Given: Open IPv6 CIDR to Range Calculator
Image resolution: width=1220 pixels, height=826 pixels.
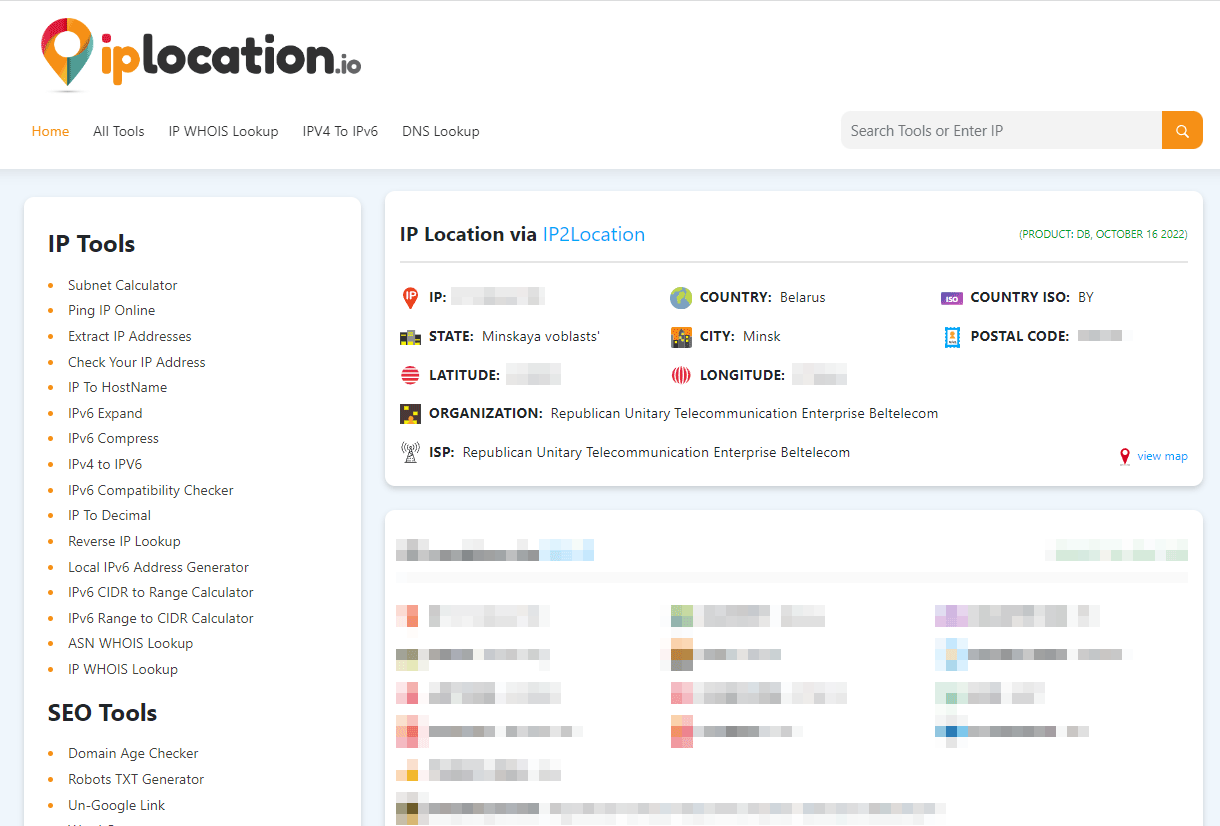Looking at the screenshot, I should click(x=161, y=592).
